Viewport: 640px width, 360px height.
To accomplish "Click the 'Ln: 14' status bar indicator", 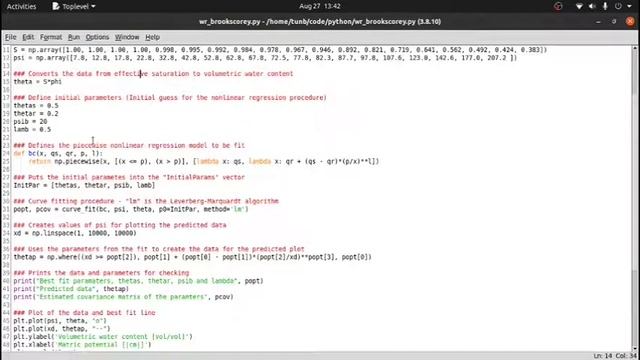I will [603, 356].
